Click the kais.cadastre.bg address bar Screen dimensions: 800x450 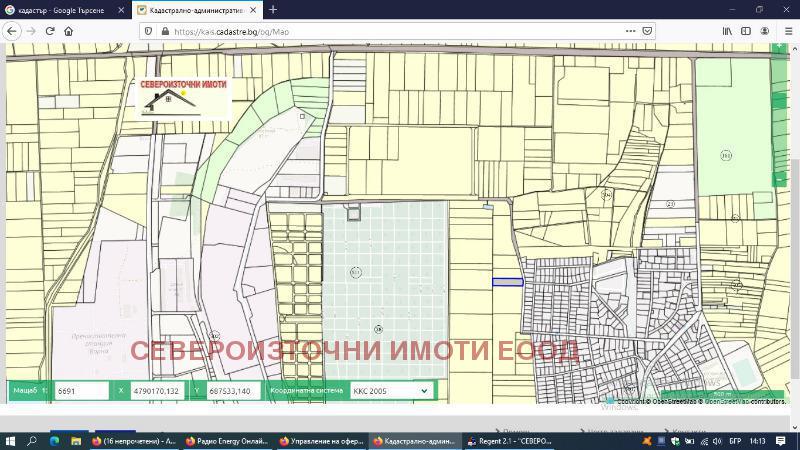pyautogui.click(x=380, y=31)
